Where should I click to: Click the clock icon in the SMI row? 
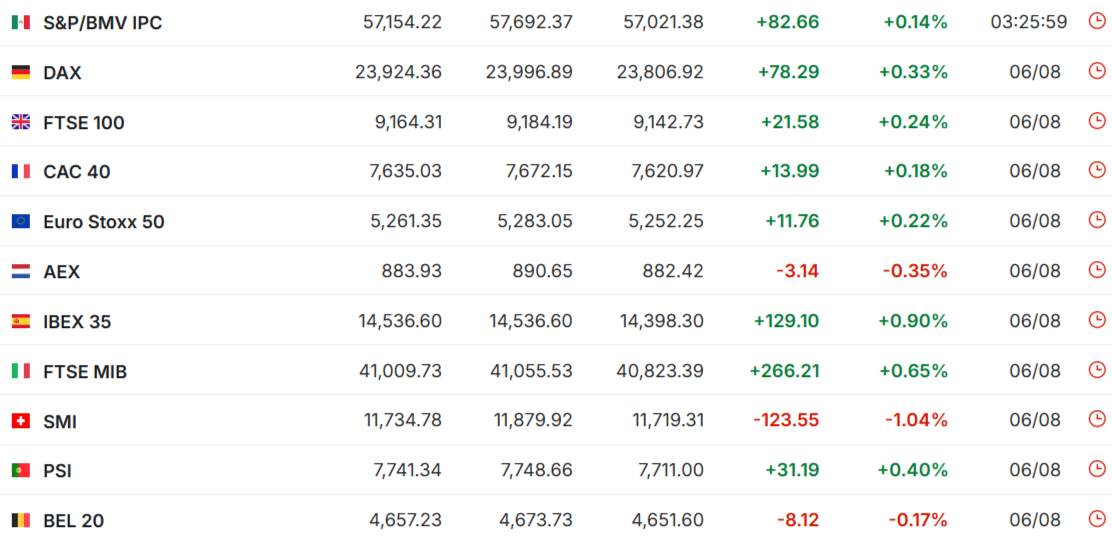[x=1096, y=419]
